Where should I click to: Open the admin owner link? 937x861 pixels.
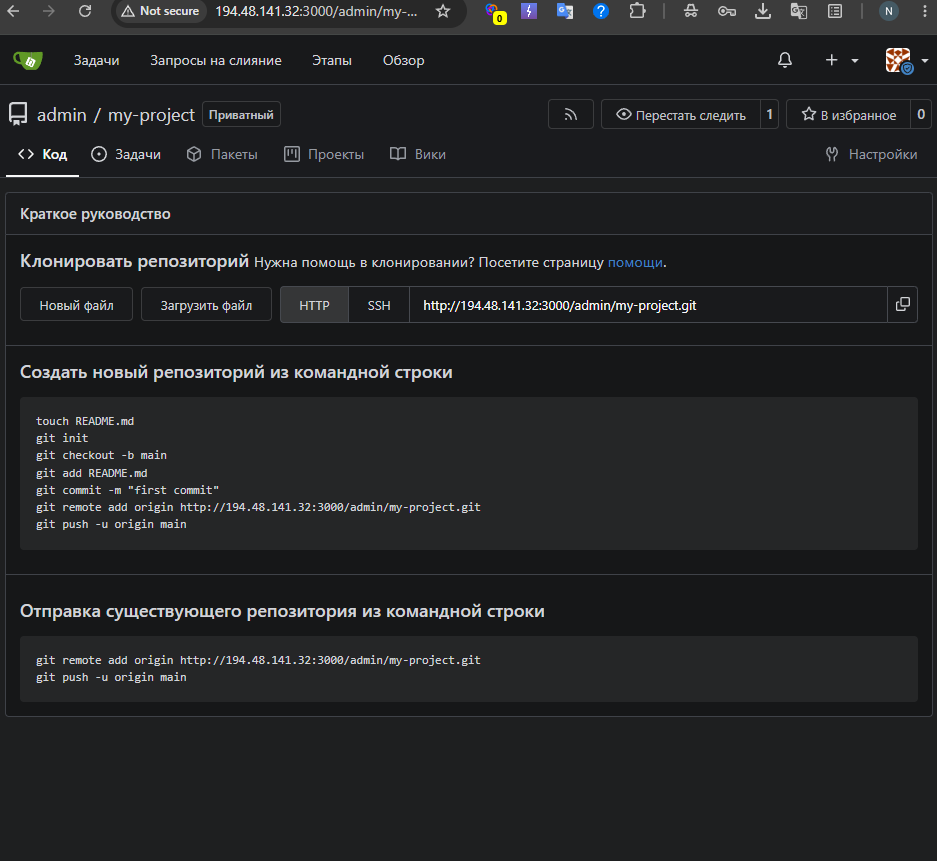coord(62,115)
